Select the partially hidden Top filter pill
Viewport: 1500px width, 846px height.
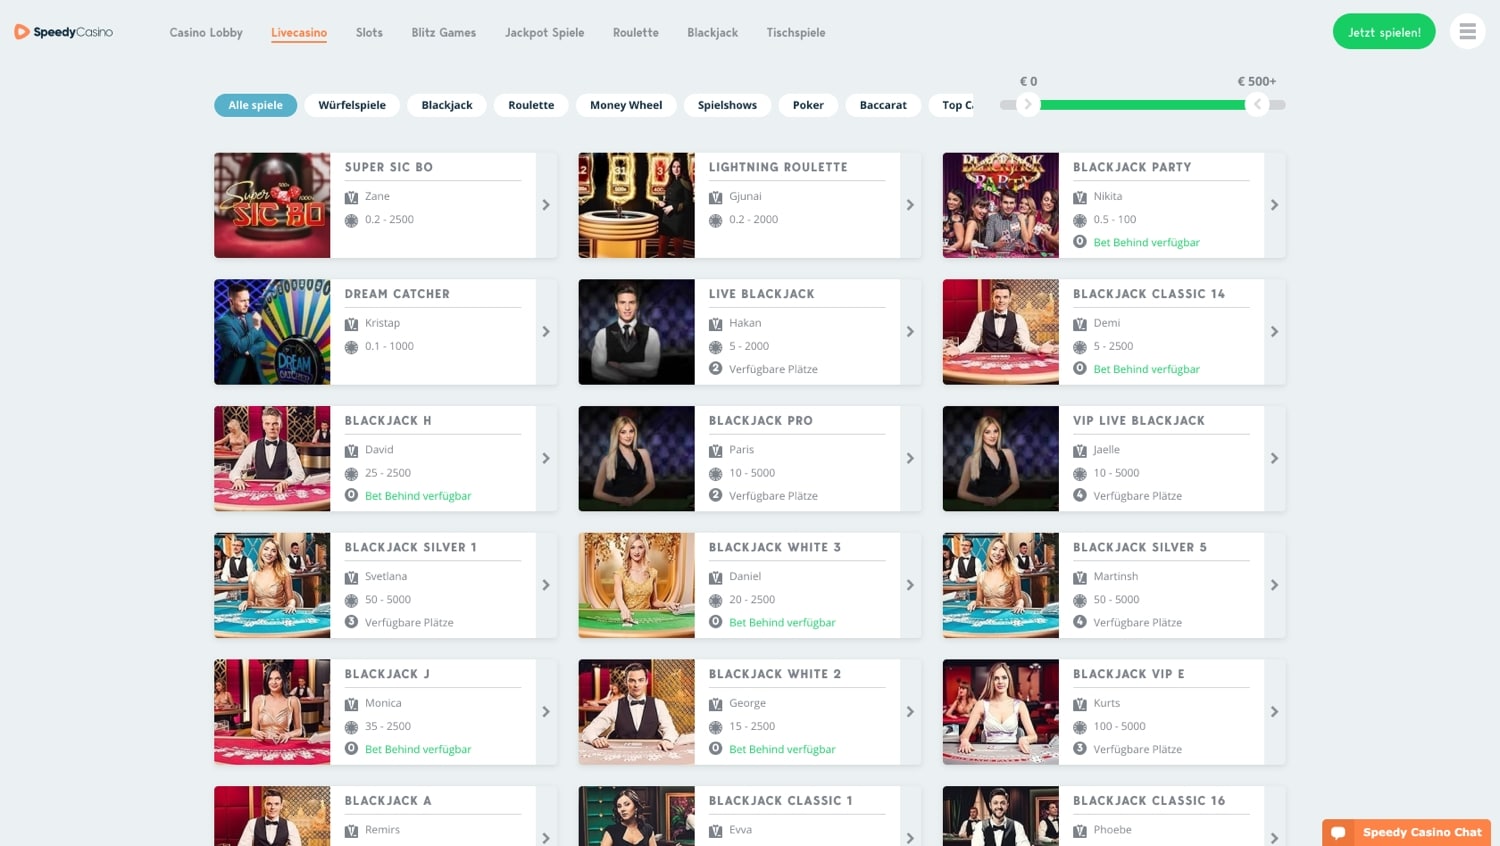click(952, 105)
